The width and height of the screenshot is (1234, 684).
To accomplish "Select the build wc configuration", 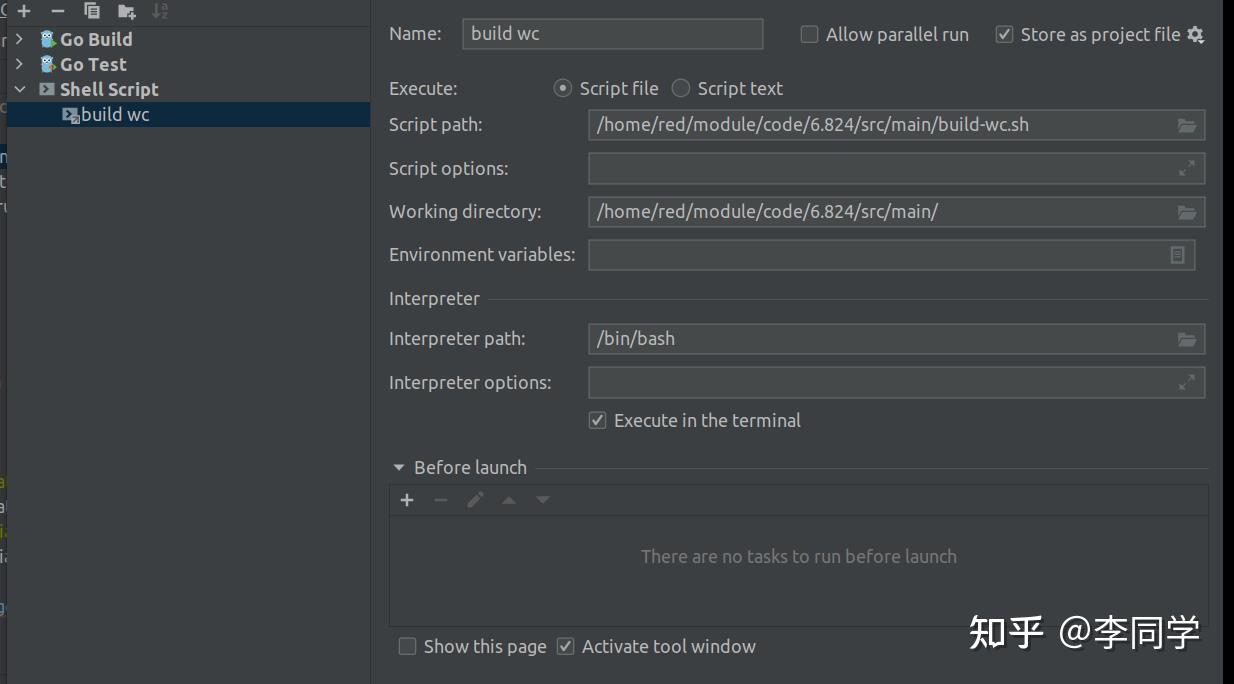I will coord(115,115).
